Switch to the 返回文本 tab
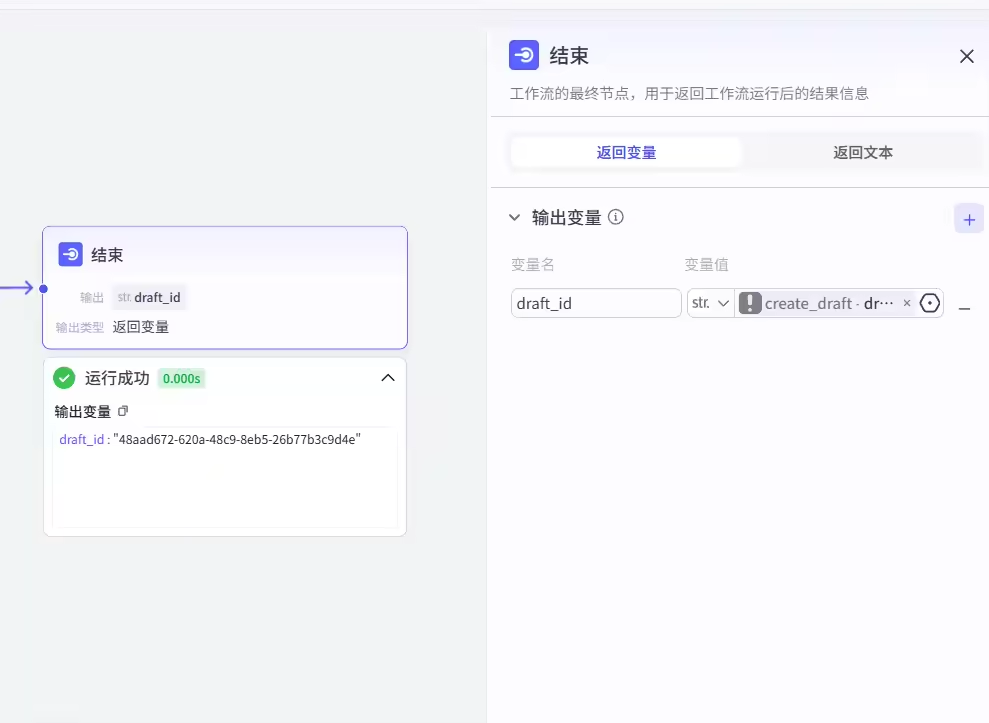Viewport: 989px width, 723px height. click(862, 153)
